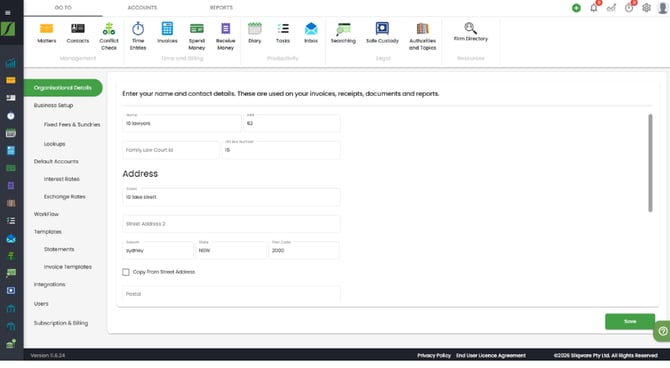
Task: Switch to the REPORTS tab
Action: pos(221,8)
